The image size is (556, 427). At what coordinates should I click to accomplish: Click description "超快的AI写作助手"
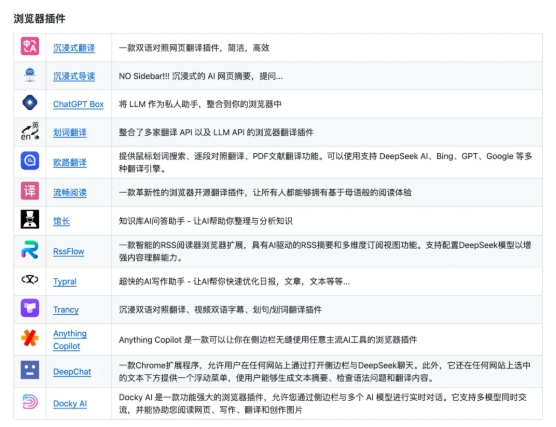point(234,282)
